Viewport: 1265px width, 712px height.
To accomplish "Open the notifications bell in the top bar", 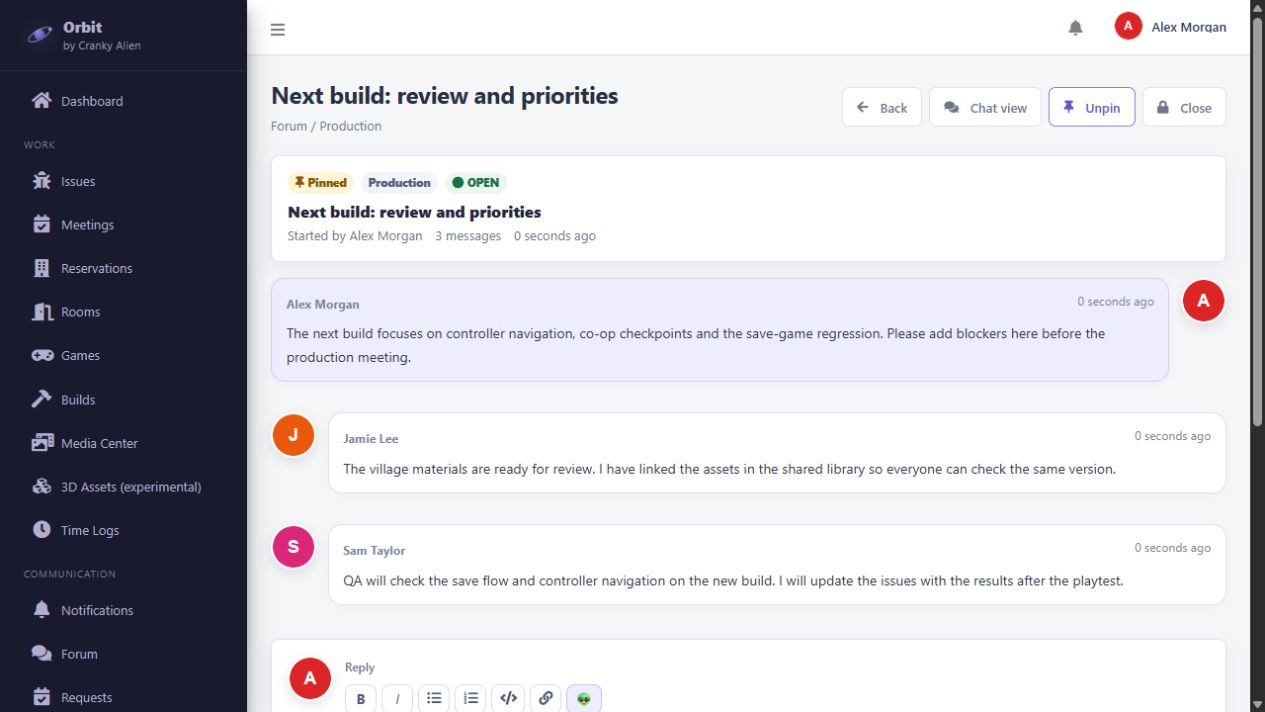I will pos(1075,28).
